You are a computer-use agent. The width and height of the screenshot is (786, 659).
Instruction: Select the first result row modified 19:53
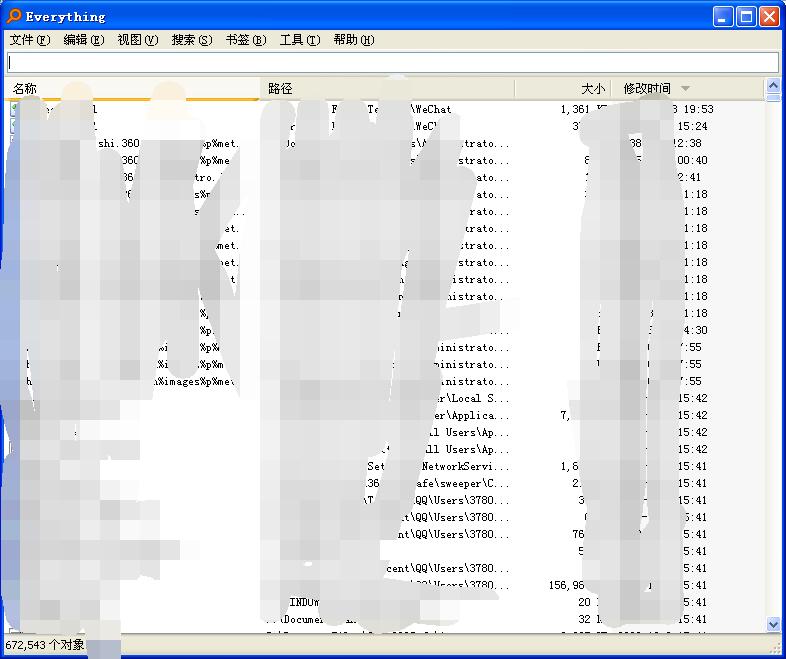point(400,109)
